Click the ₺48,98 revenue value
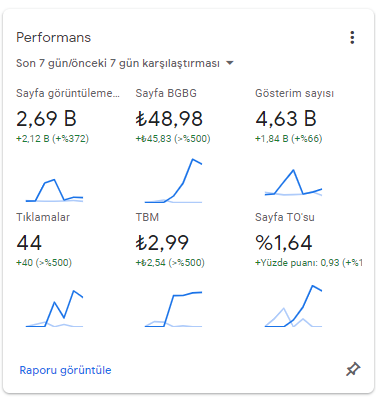The height and width of the screenshot is (402, 376). click(x=169, y=119)
